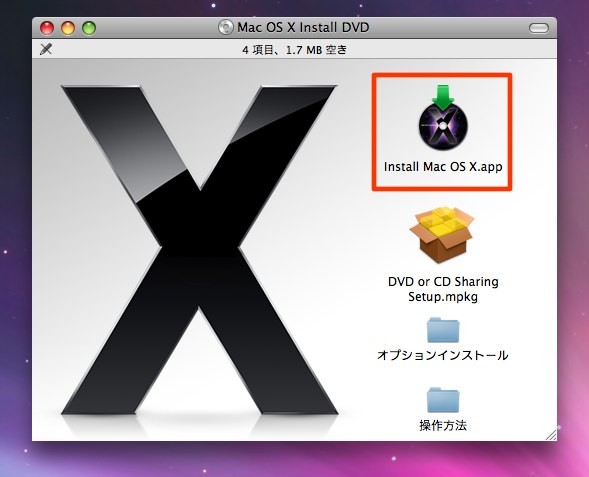The image size is (589, 477).
Task: Open the Install Mac OS X.app disc icon
Action: point(443,118)
